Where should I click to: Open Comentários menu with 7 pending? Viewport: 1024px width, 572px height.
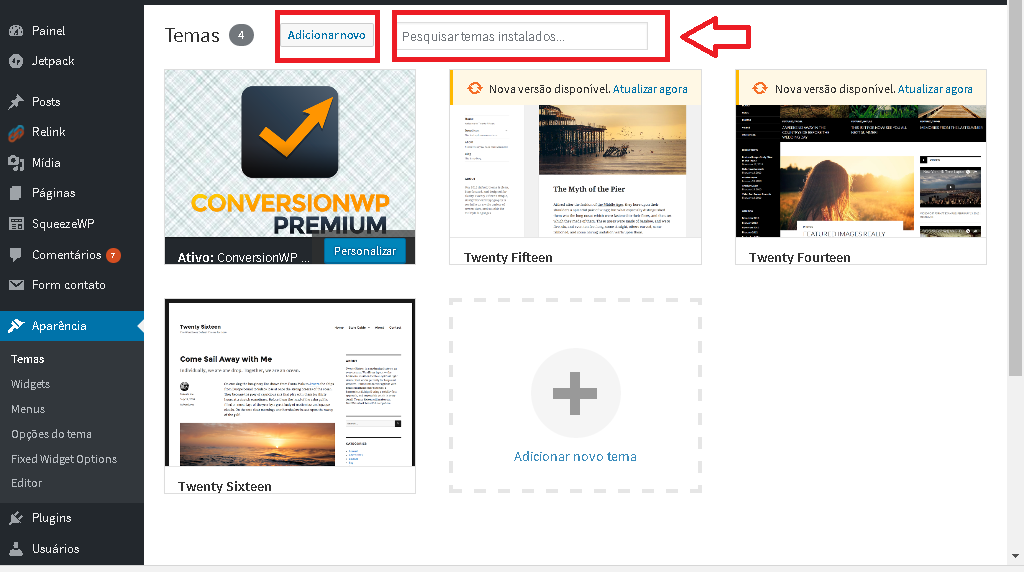(66, 255)
